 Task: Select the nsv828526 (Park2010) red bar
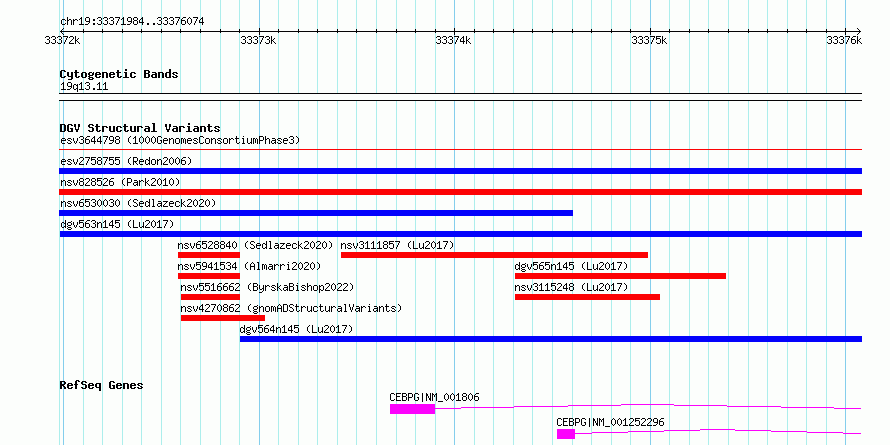pos(460,192)
